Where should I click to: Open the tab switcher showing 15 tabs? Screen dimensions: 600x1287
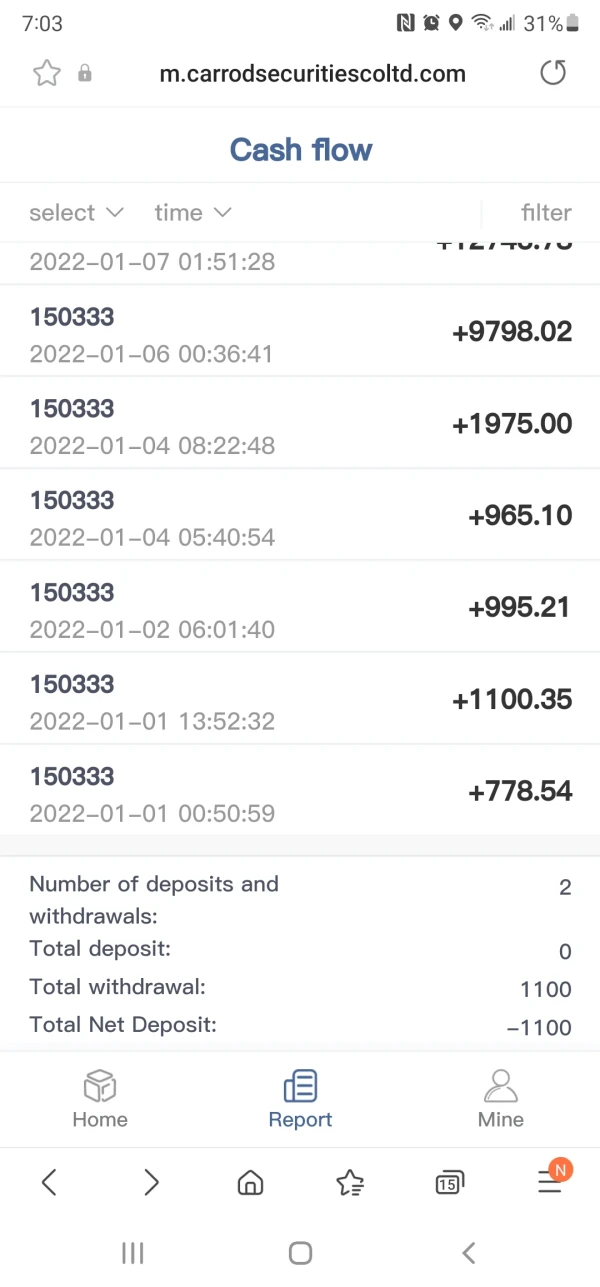click(450, 1183)
